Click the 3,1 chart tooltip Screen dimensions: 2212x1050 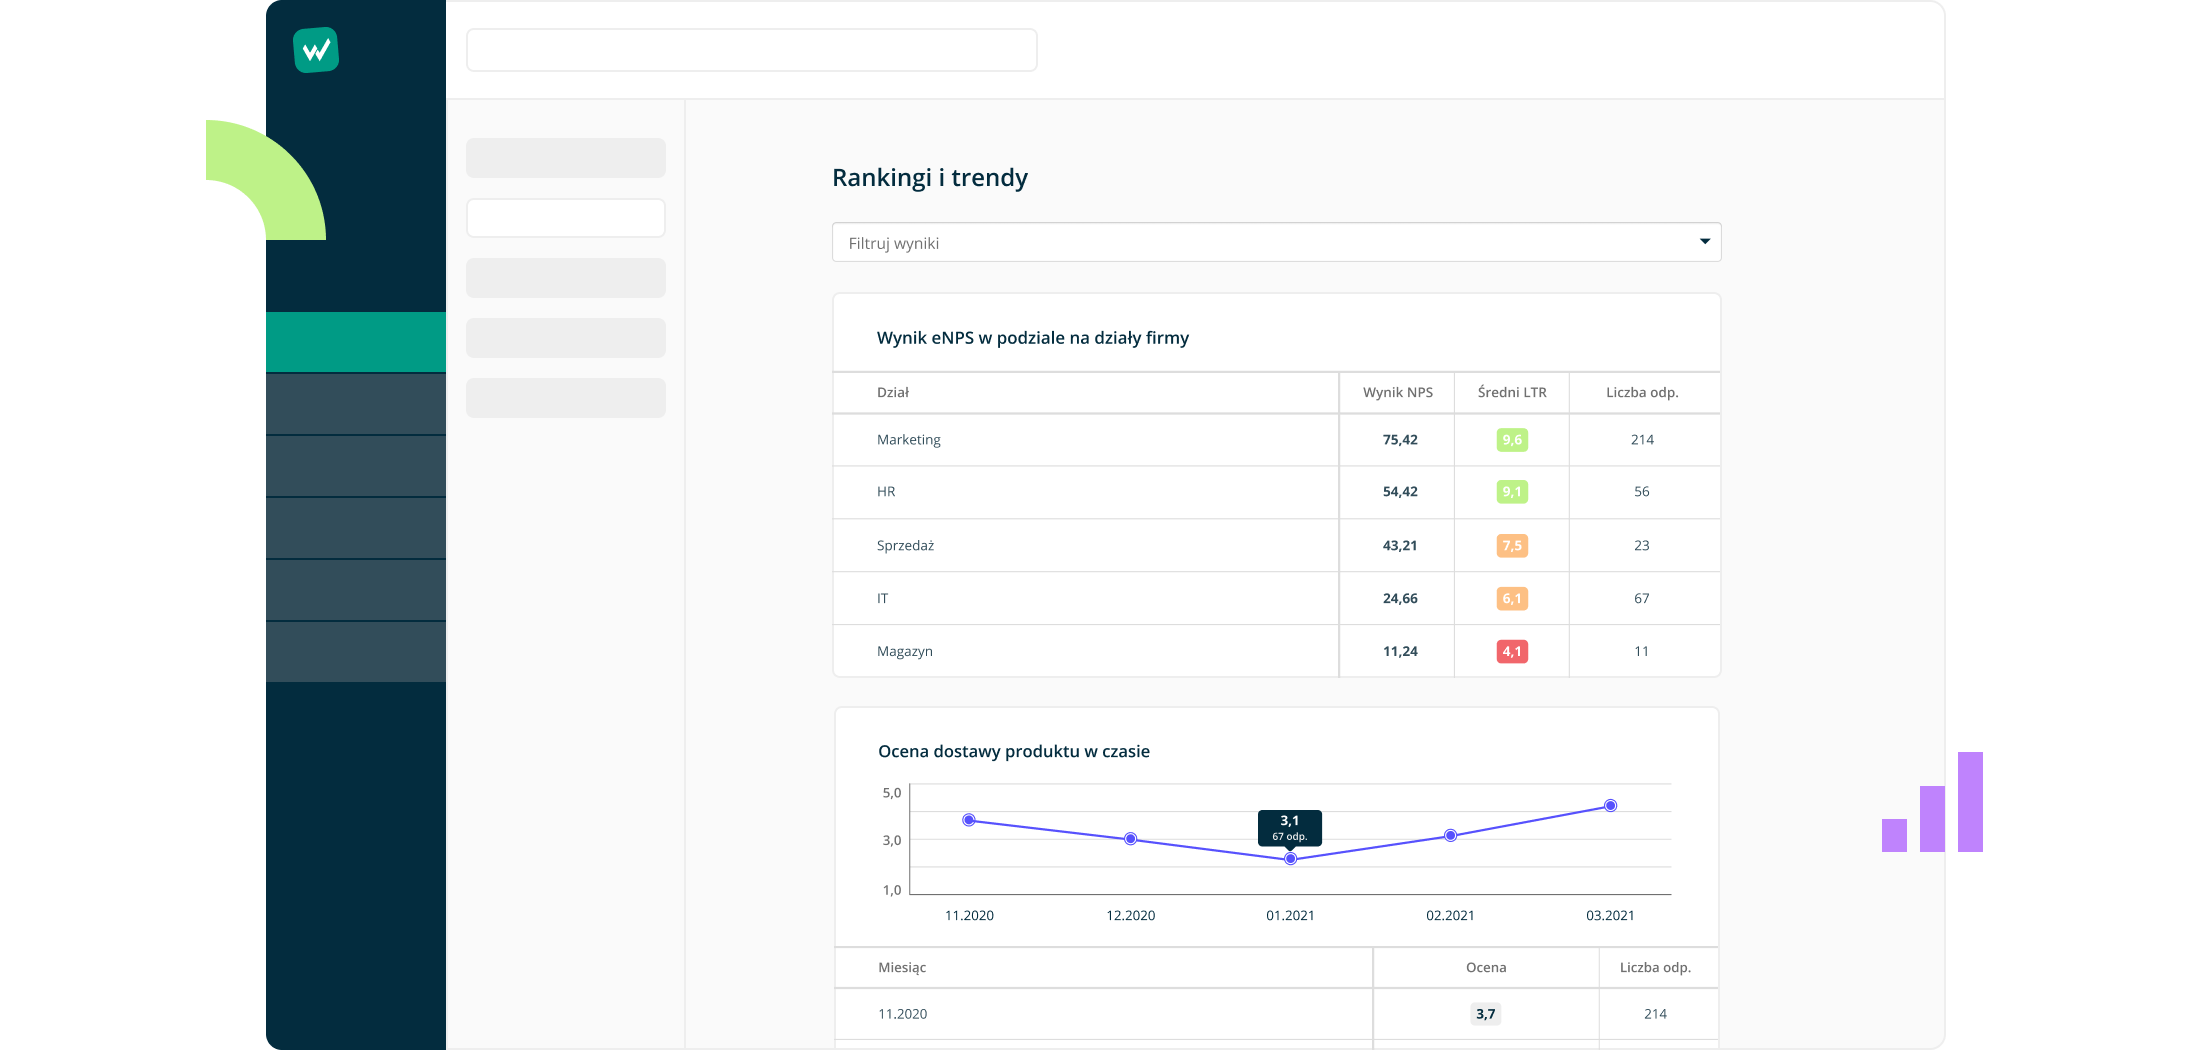(x=1290, y=828)
